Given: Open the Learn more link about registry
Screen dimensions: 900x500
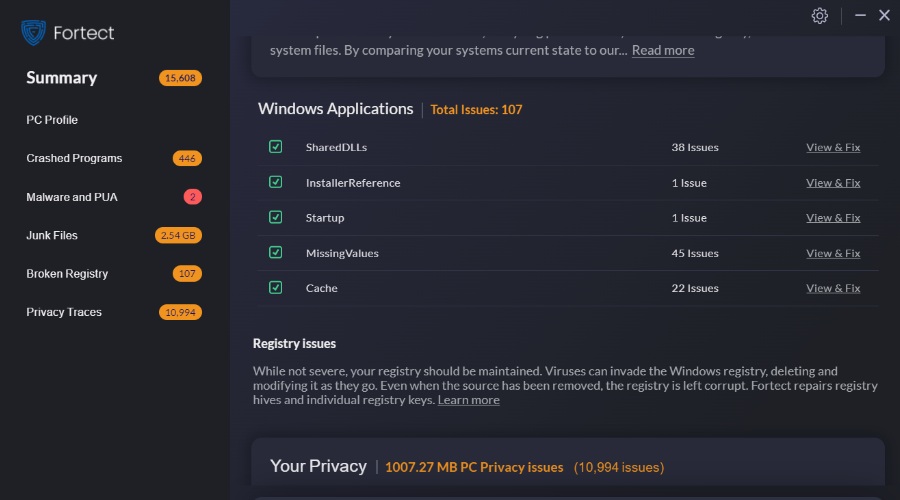Looking at the screenshot, I should [468, 400].
